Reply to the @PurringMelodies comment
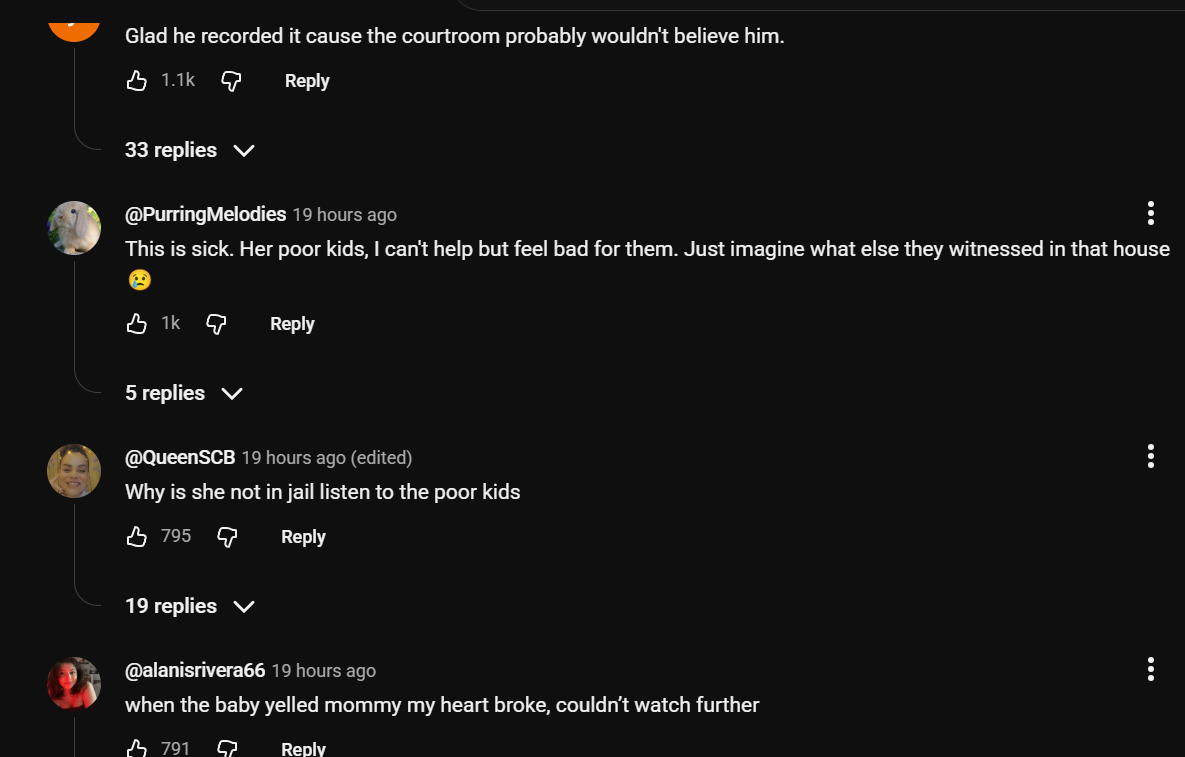This screenshot has height=757, width=1185. tap(292, 324)
